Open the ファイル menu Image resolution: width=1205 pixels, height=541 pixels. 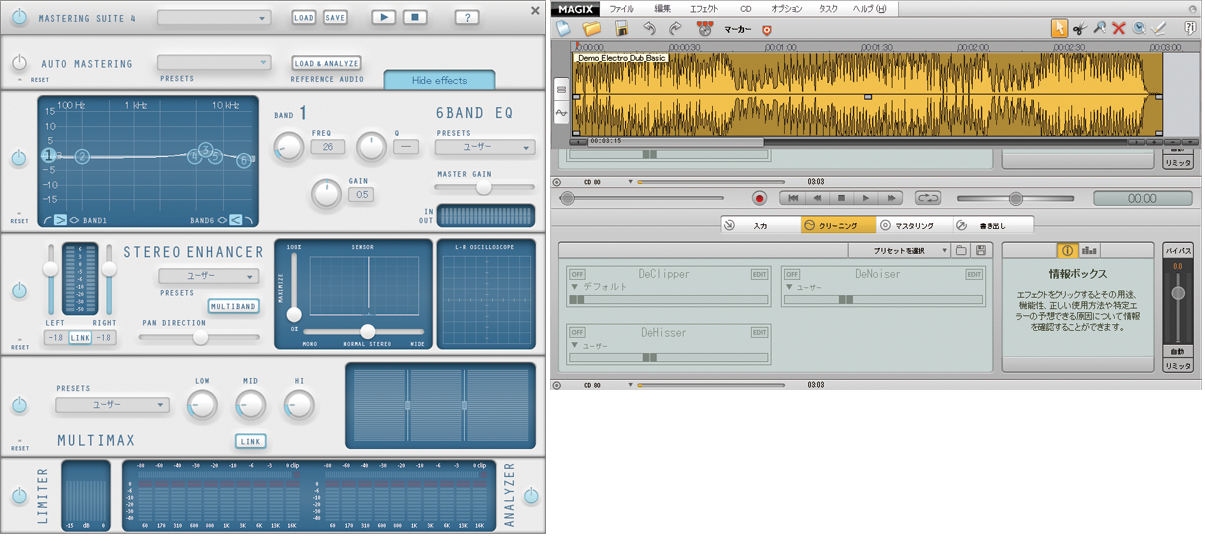point(621,8)
